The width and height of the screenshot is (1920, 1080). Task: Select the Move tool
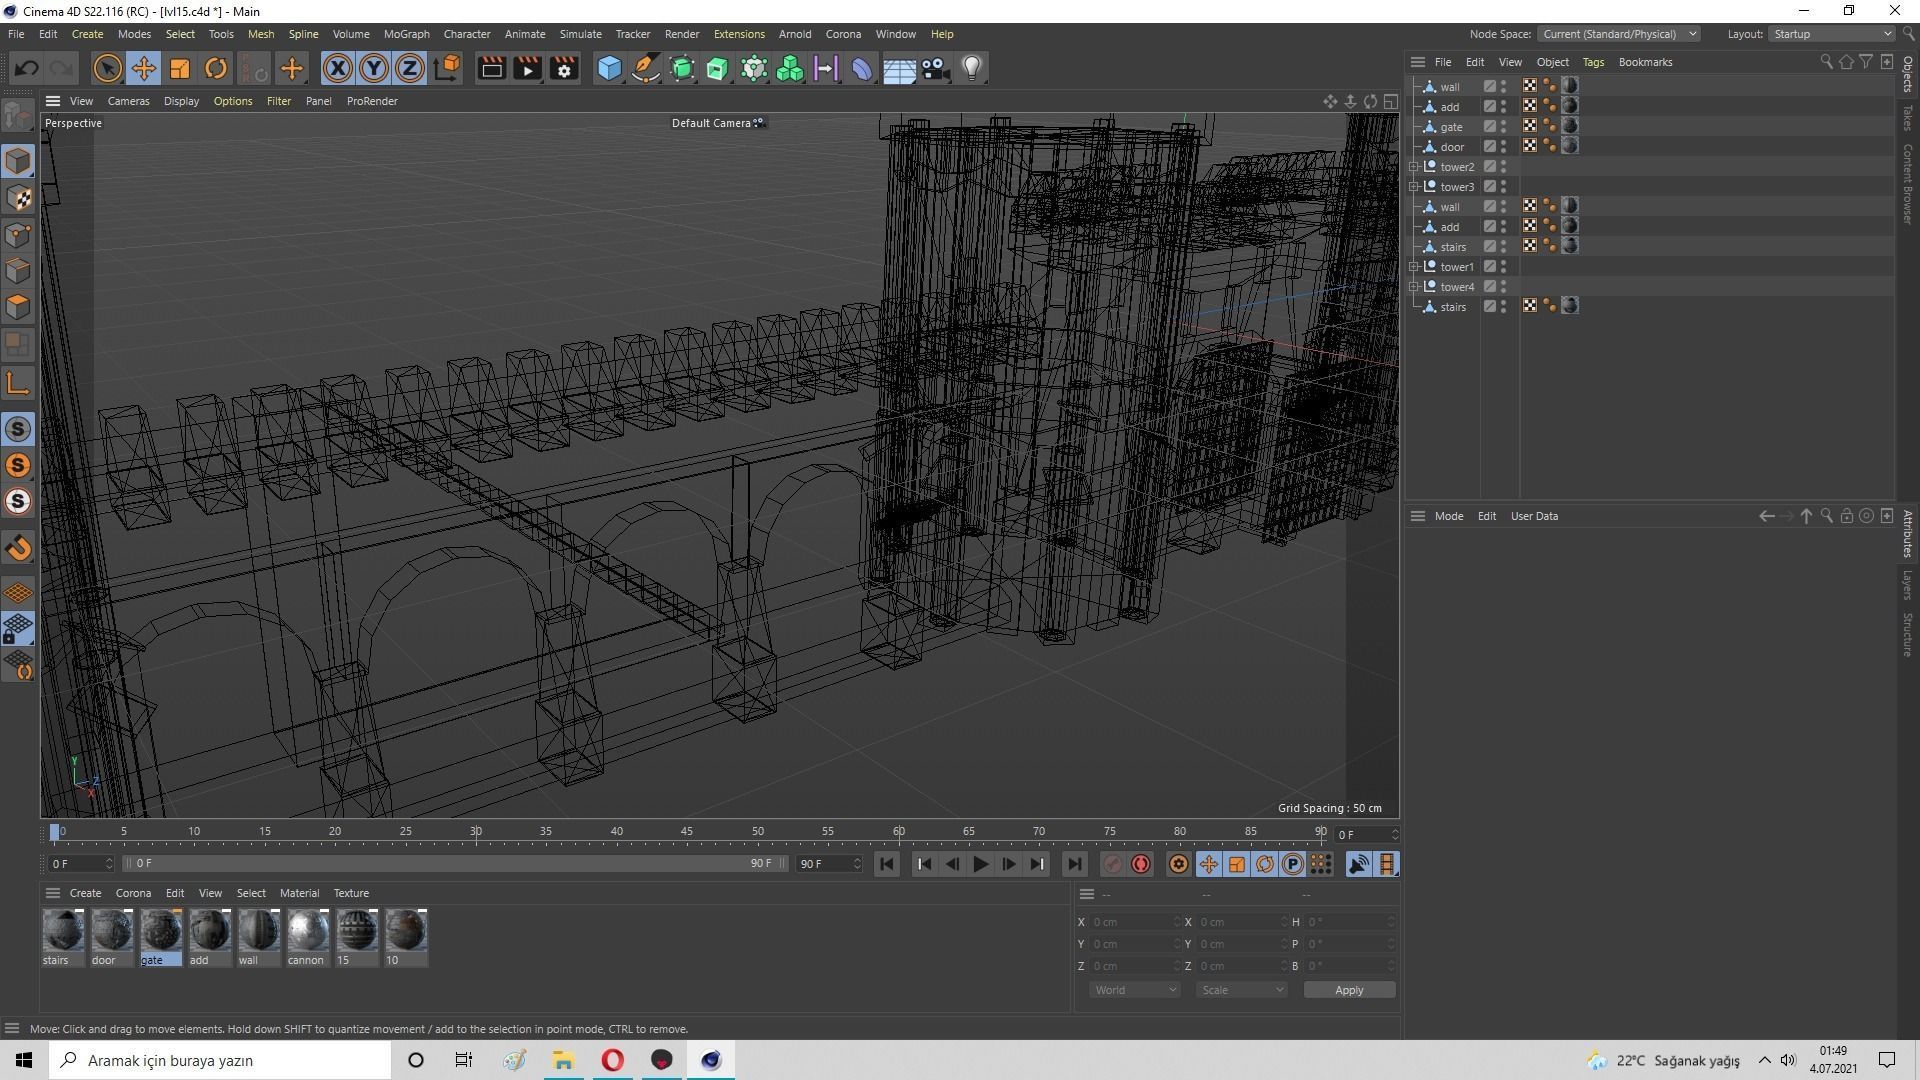coord(143,68)
